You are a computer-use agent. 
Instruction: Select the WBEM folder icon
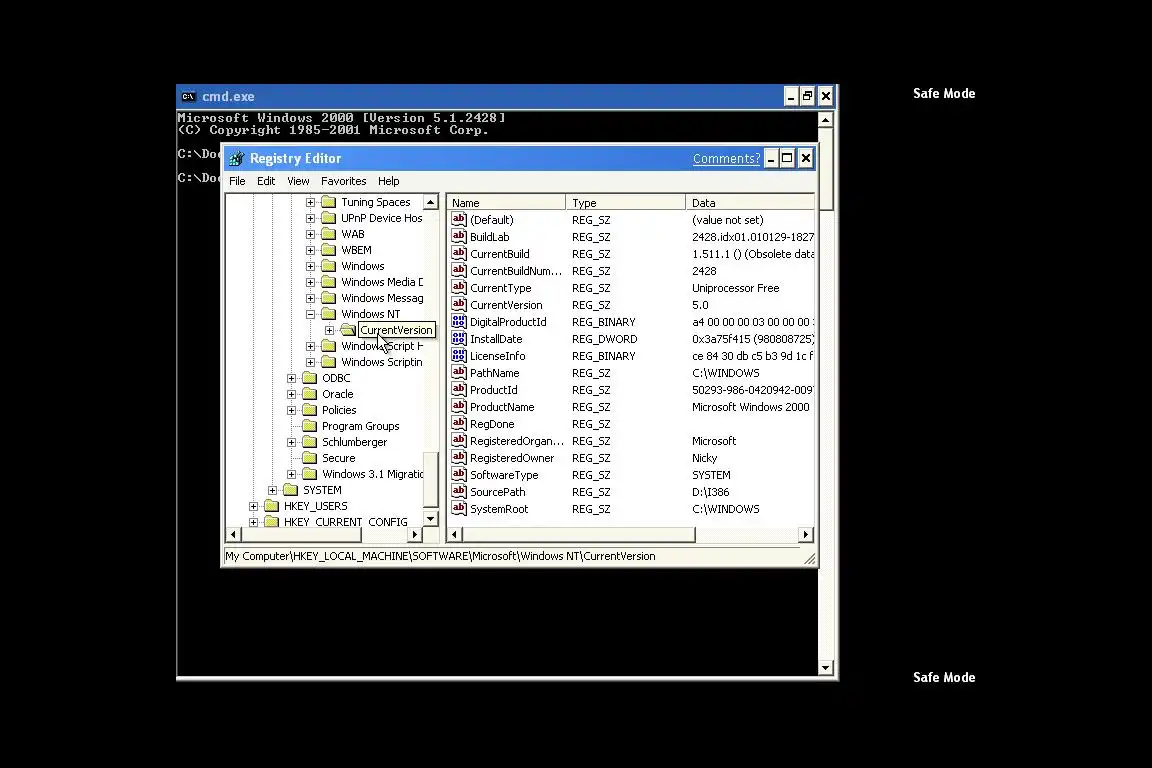click(x=328, y=251)
